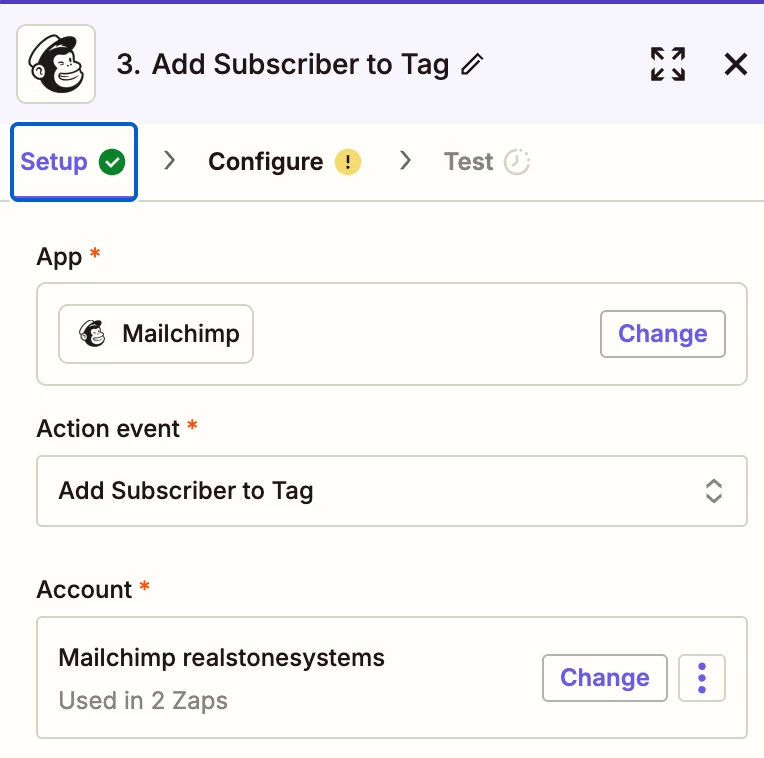Click Change button for the App
Viewport: 764px width, 758px height.
[662, 334]
